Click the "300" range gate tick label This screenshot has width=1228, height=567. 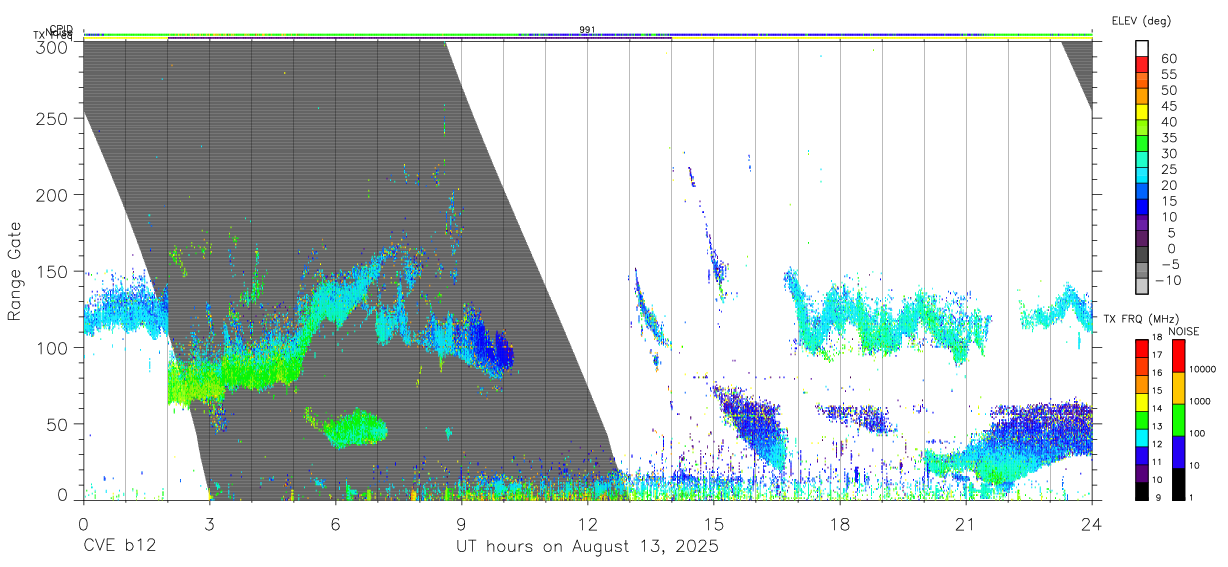[x=52, y=46]
